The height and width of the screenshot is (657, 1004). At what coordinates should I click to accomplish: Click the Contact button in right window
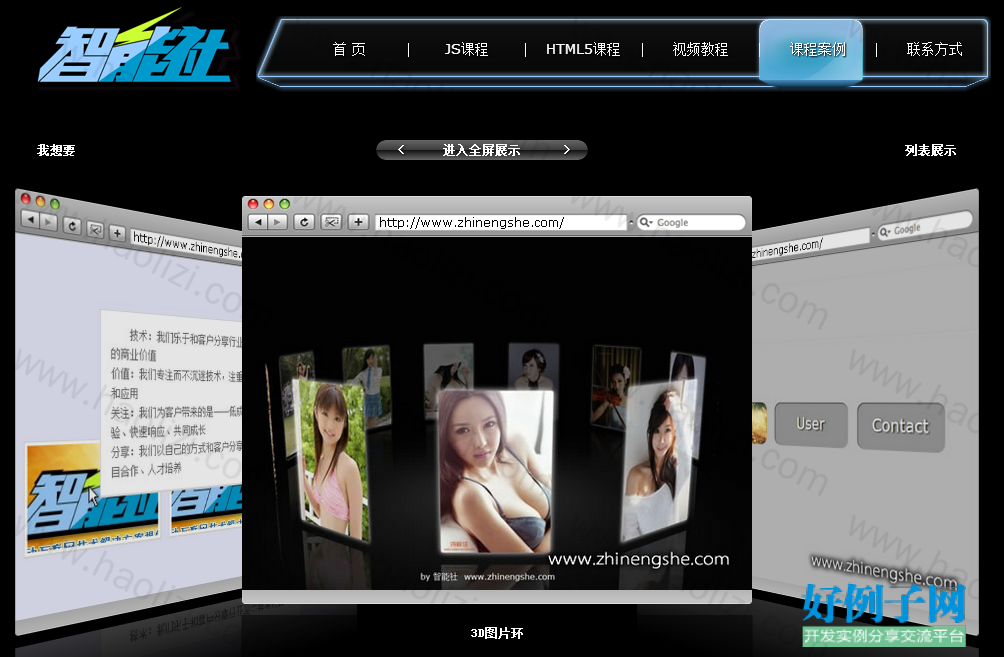tap(900, 426)
